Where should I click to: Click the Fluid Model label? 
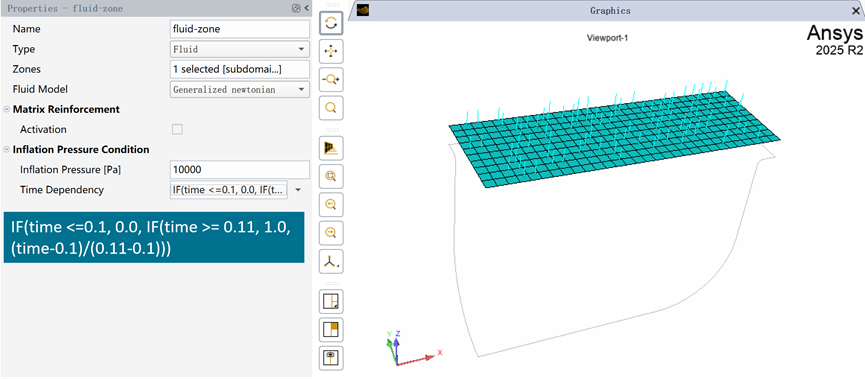(40, 89)
